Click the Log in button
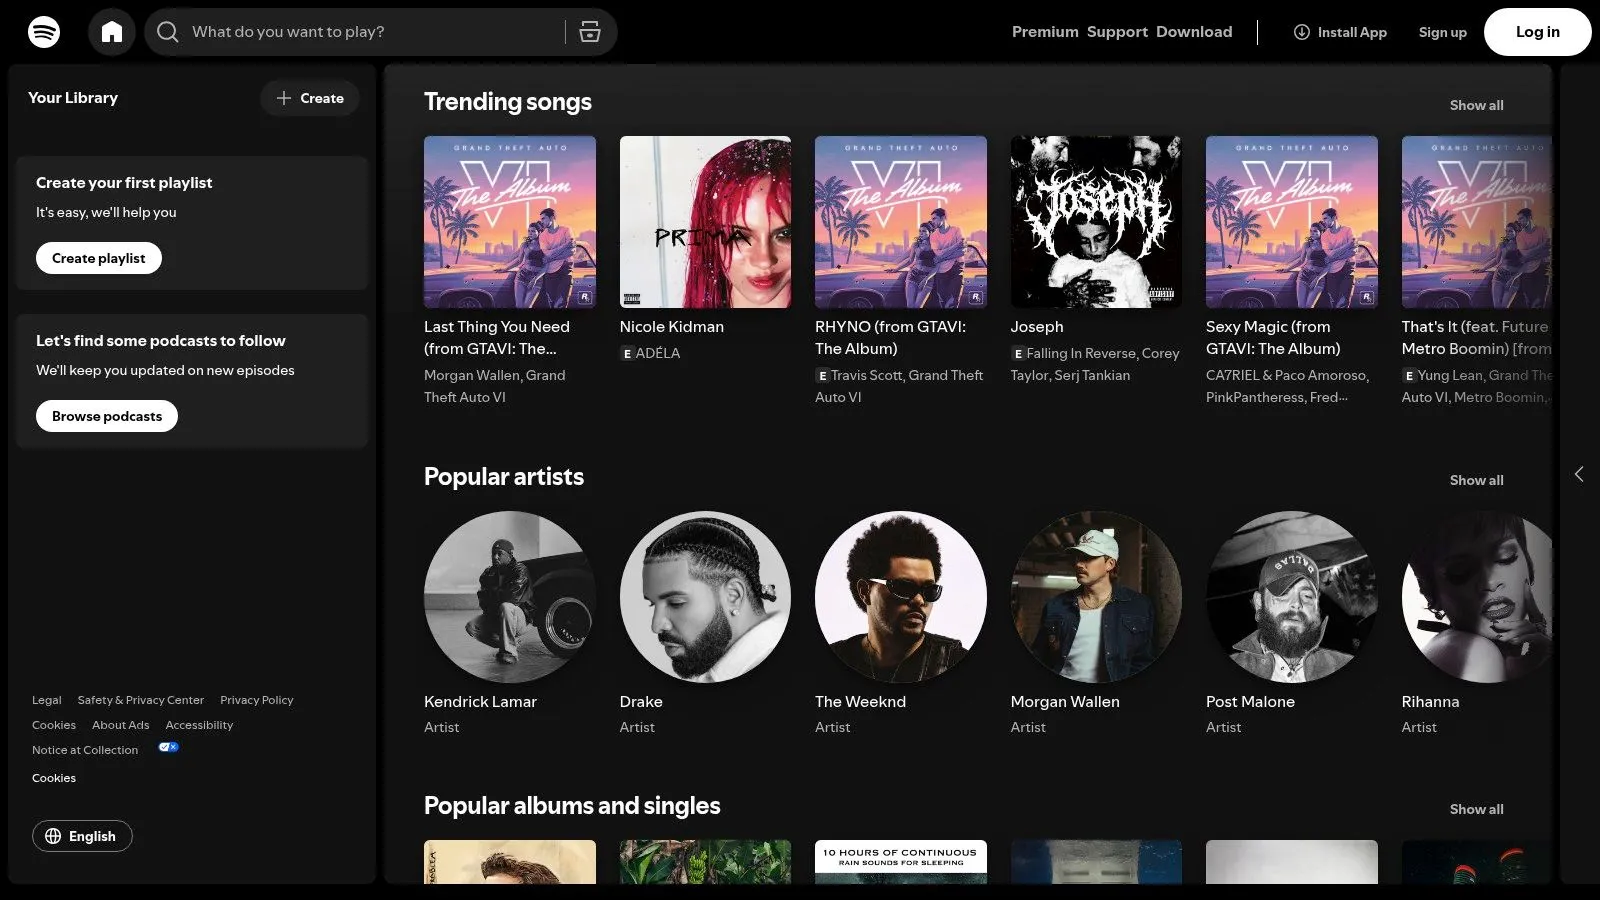The image size is (1600, 900). pyautogui.click(x=1537, y=32)
